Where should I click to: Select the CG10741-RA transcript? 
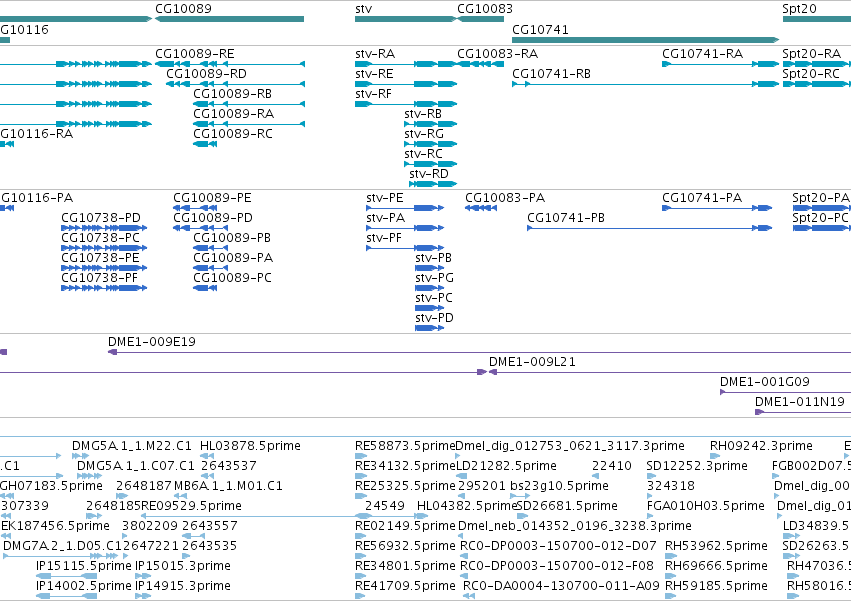(x=721, y=64)
